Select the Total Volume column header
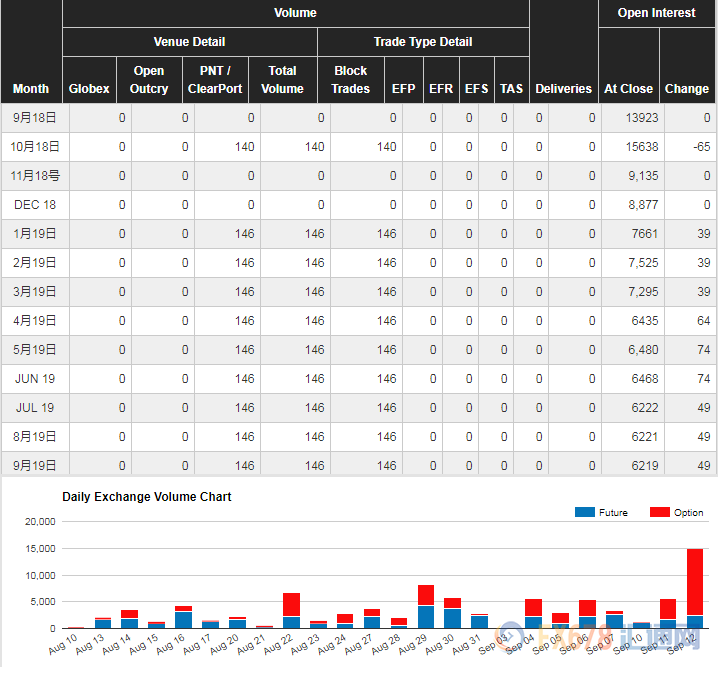This screenshot has width=718, height=673. coord(282,80)
